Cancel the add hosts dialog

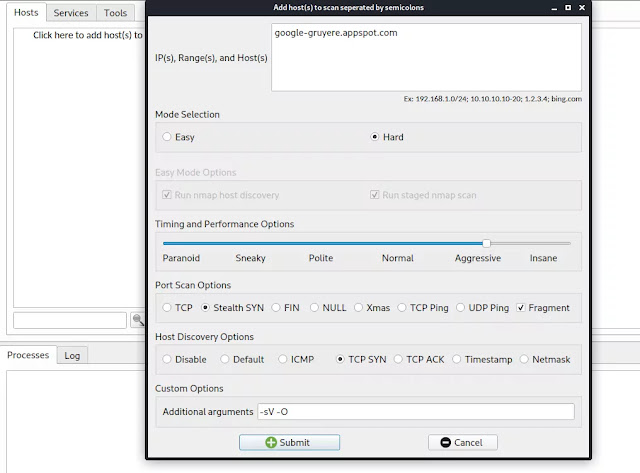tap(463, 442)
